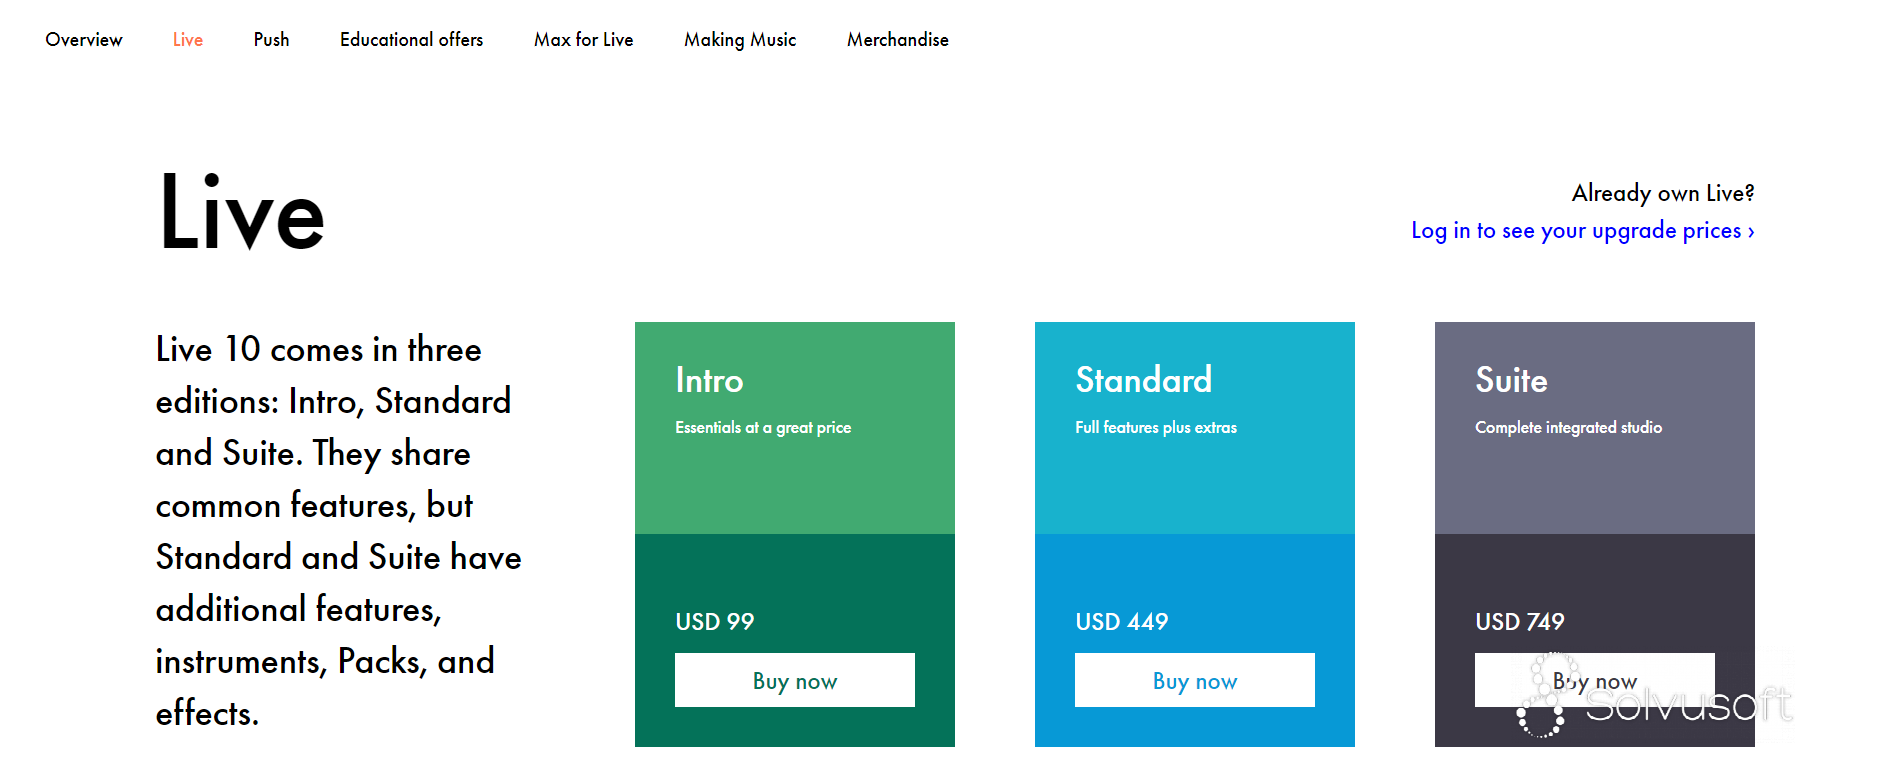Image resolution: width=1890 pixels, height=783 pixels.
Task: Buy now the Standard edition
Action: [x=1195, y=680]
